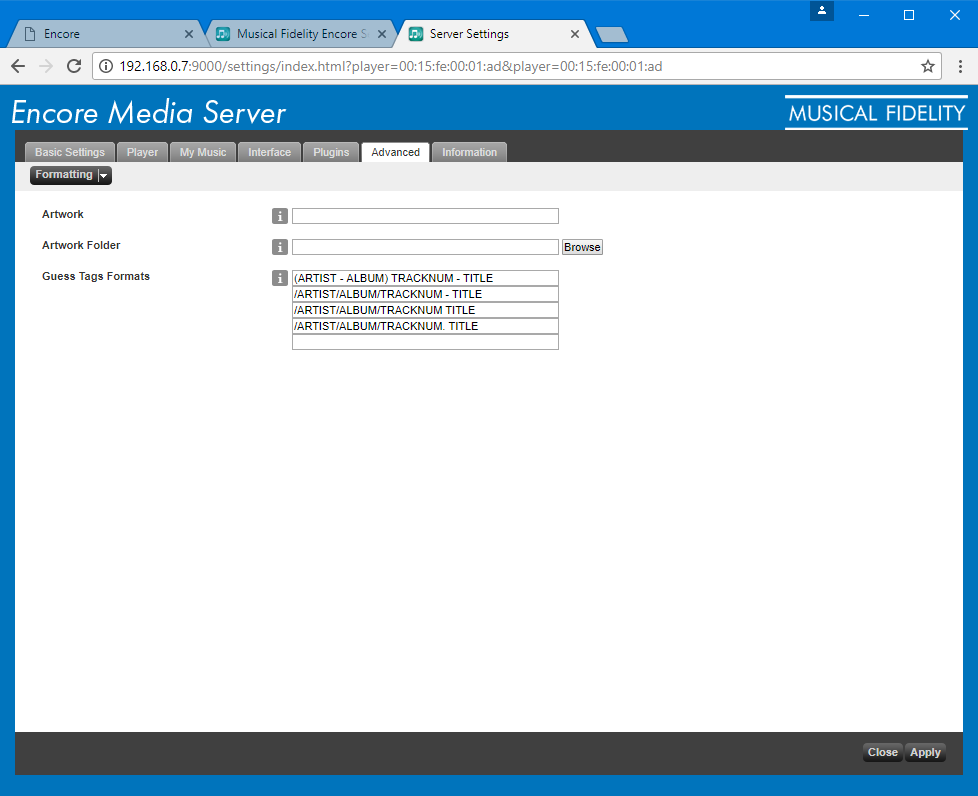Focus the Artwork Folder path field
Screen dimensions: 978x796
[x=425, y=247]
